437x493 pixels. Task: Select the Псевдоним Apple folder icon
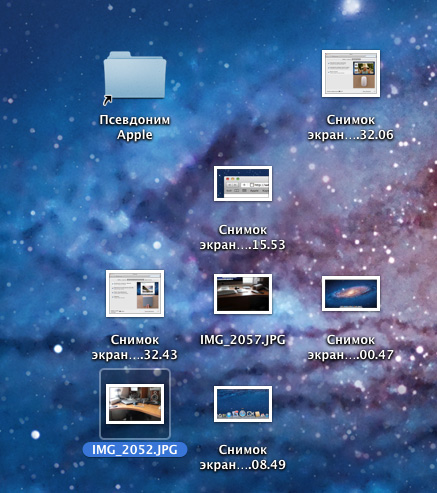[135, 75]
